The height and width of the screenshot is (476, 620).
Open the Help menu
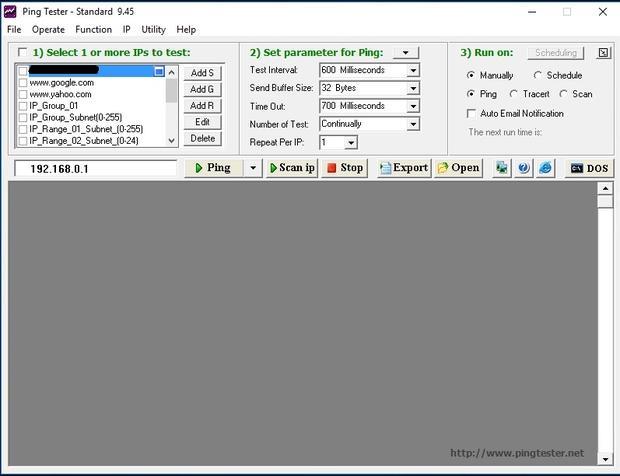click(186, 30)
